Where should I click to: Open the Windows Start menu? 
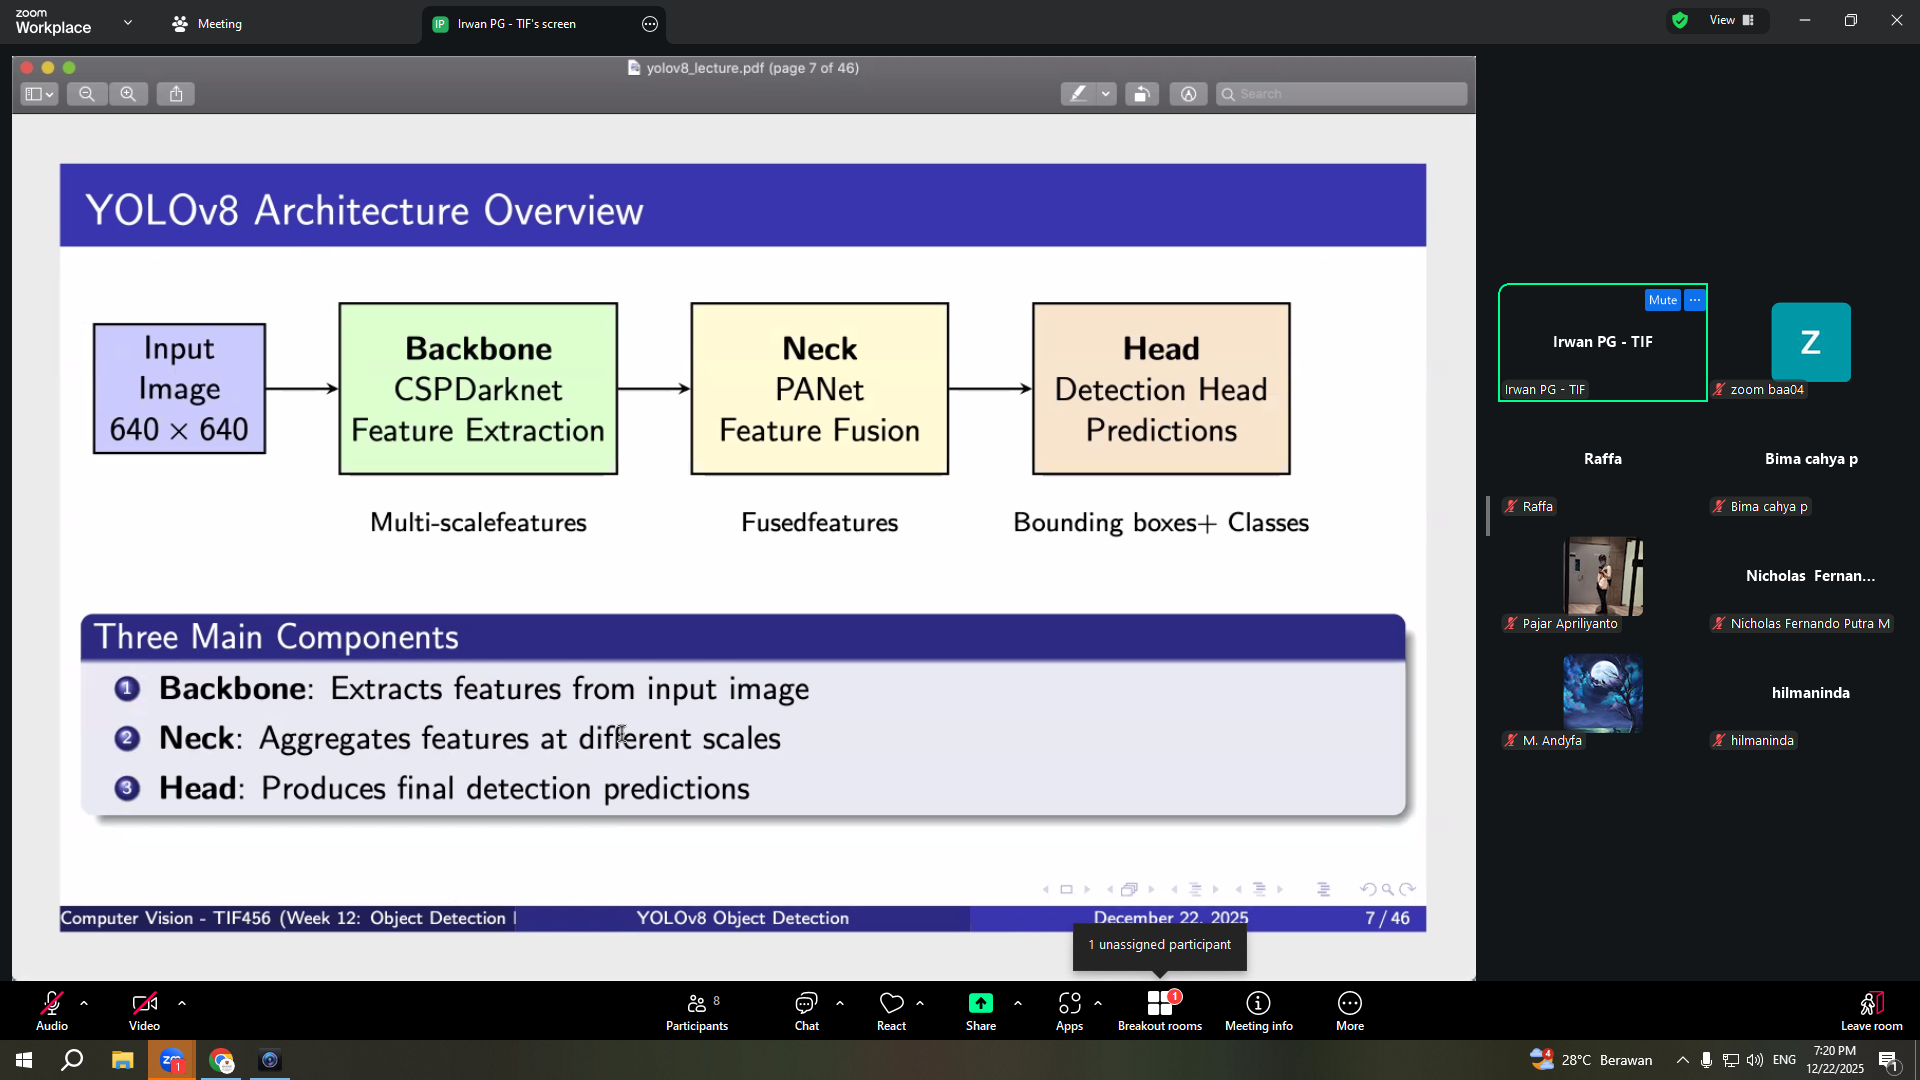point(24,1060)
